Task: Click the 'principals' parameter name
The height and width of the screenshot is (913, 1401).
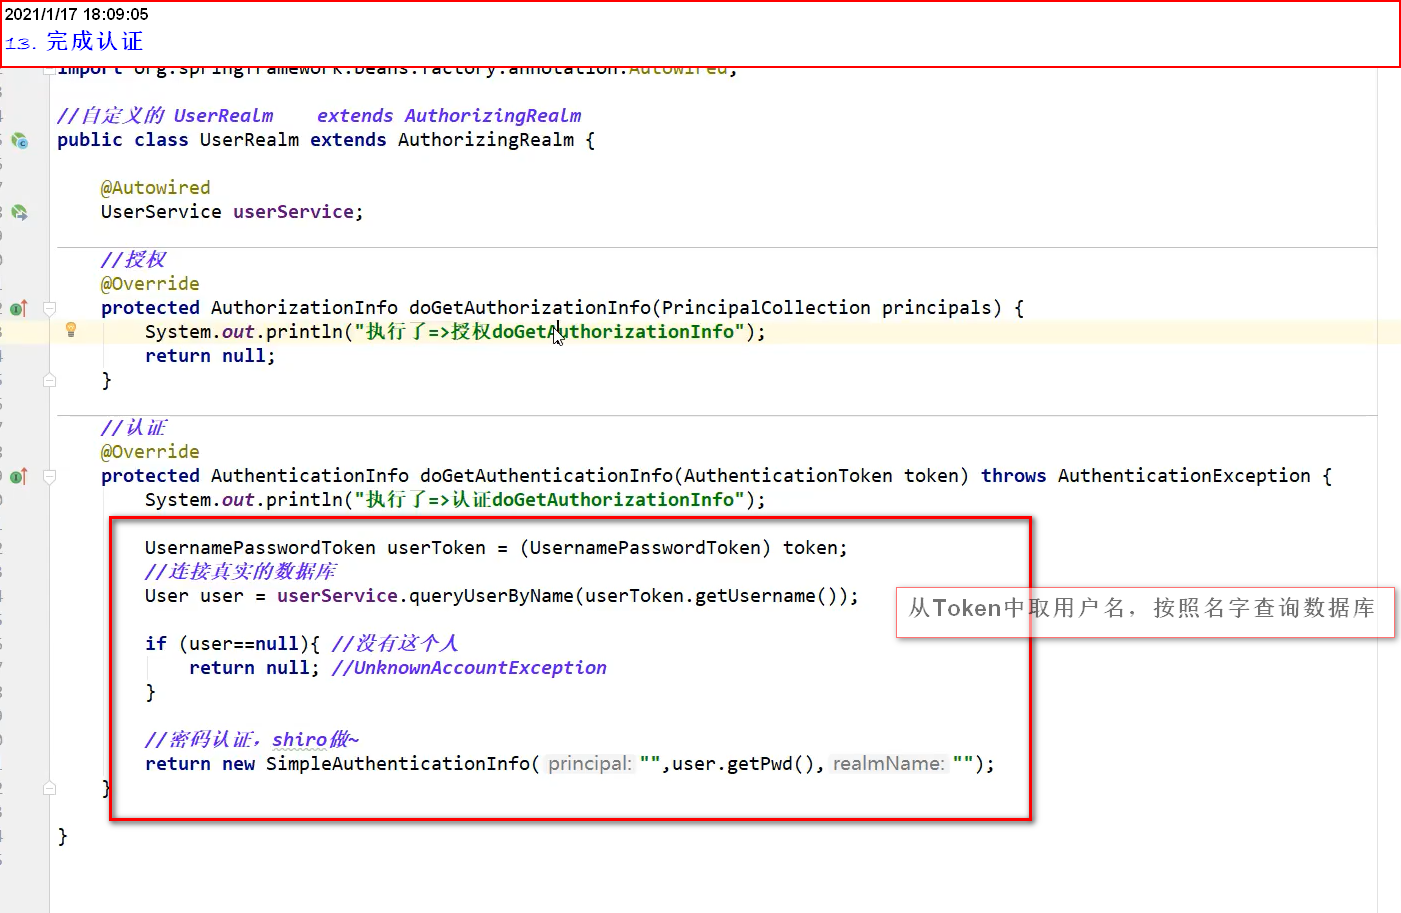Action: [936, 308]
